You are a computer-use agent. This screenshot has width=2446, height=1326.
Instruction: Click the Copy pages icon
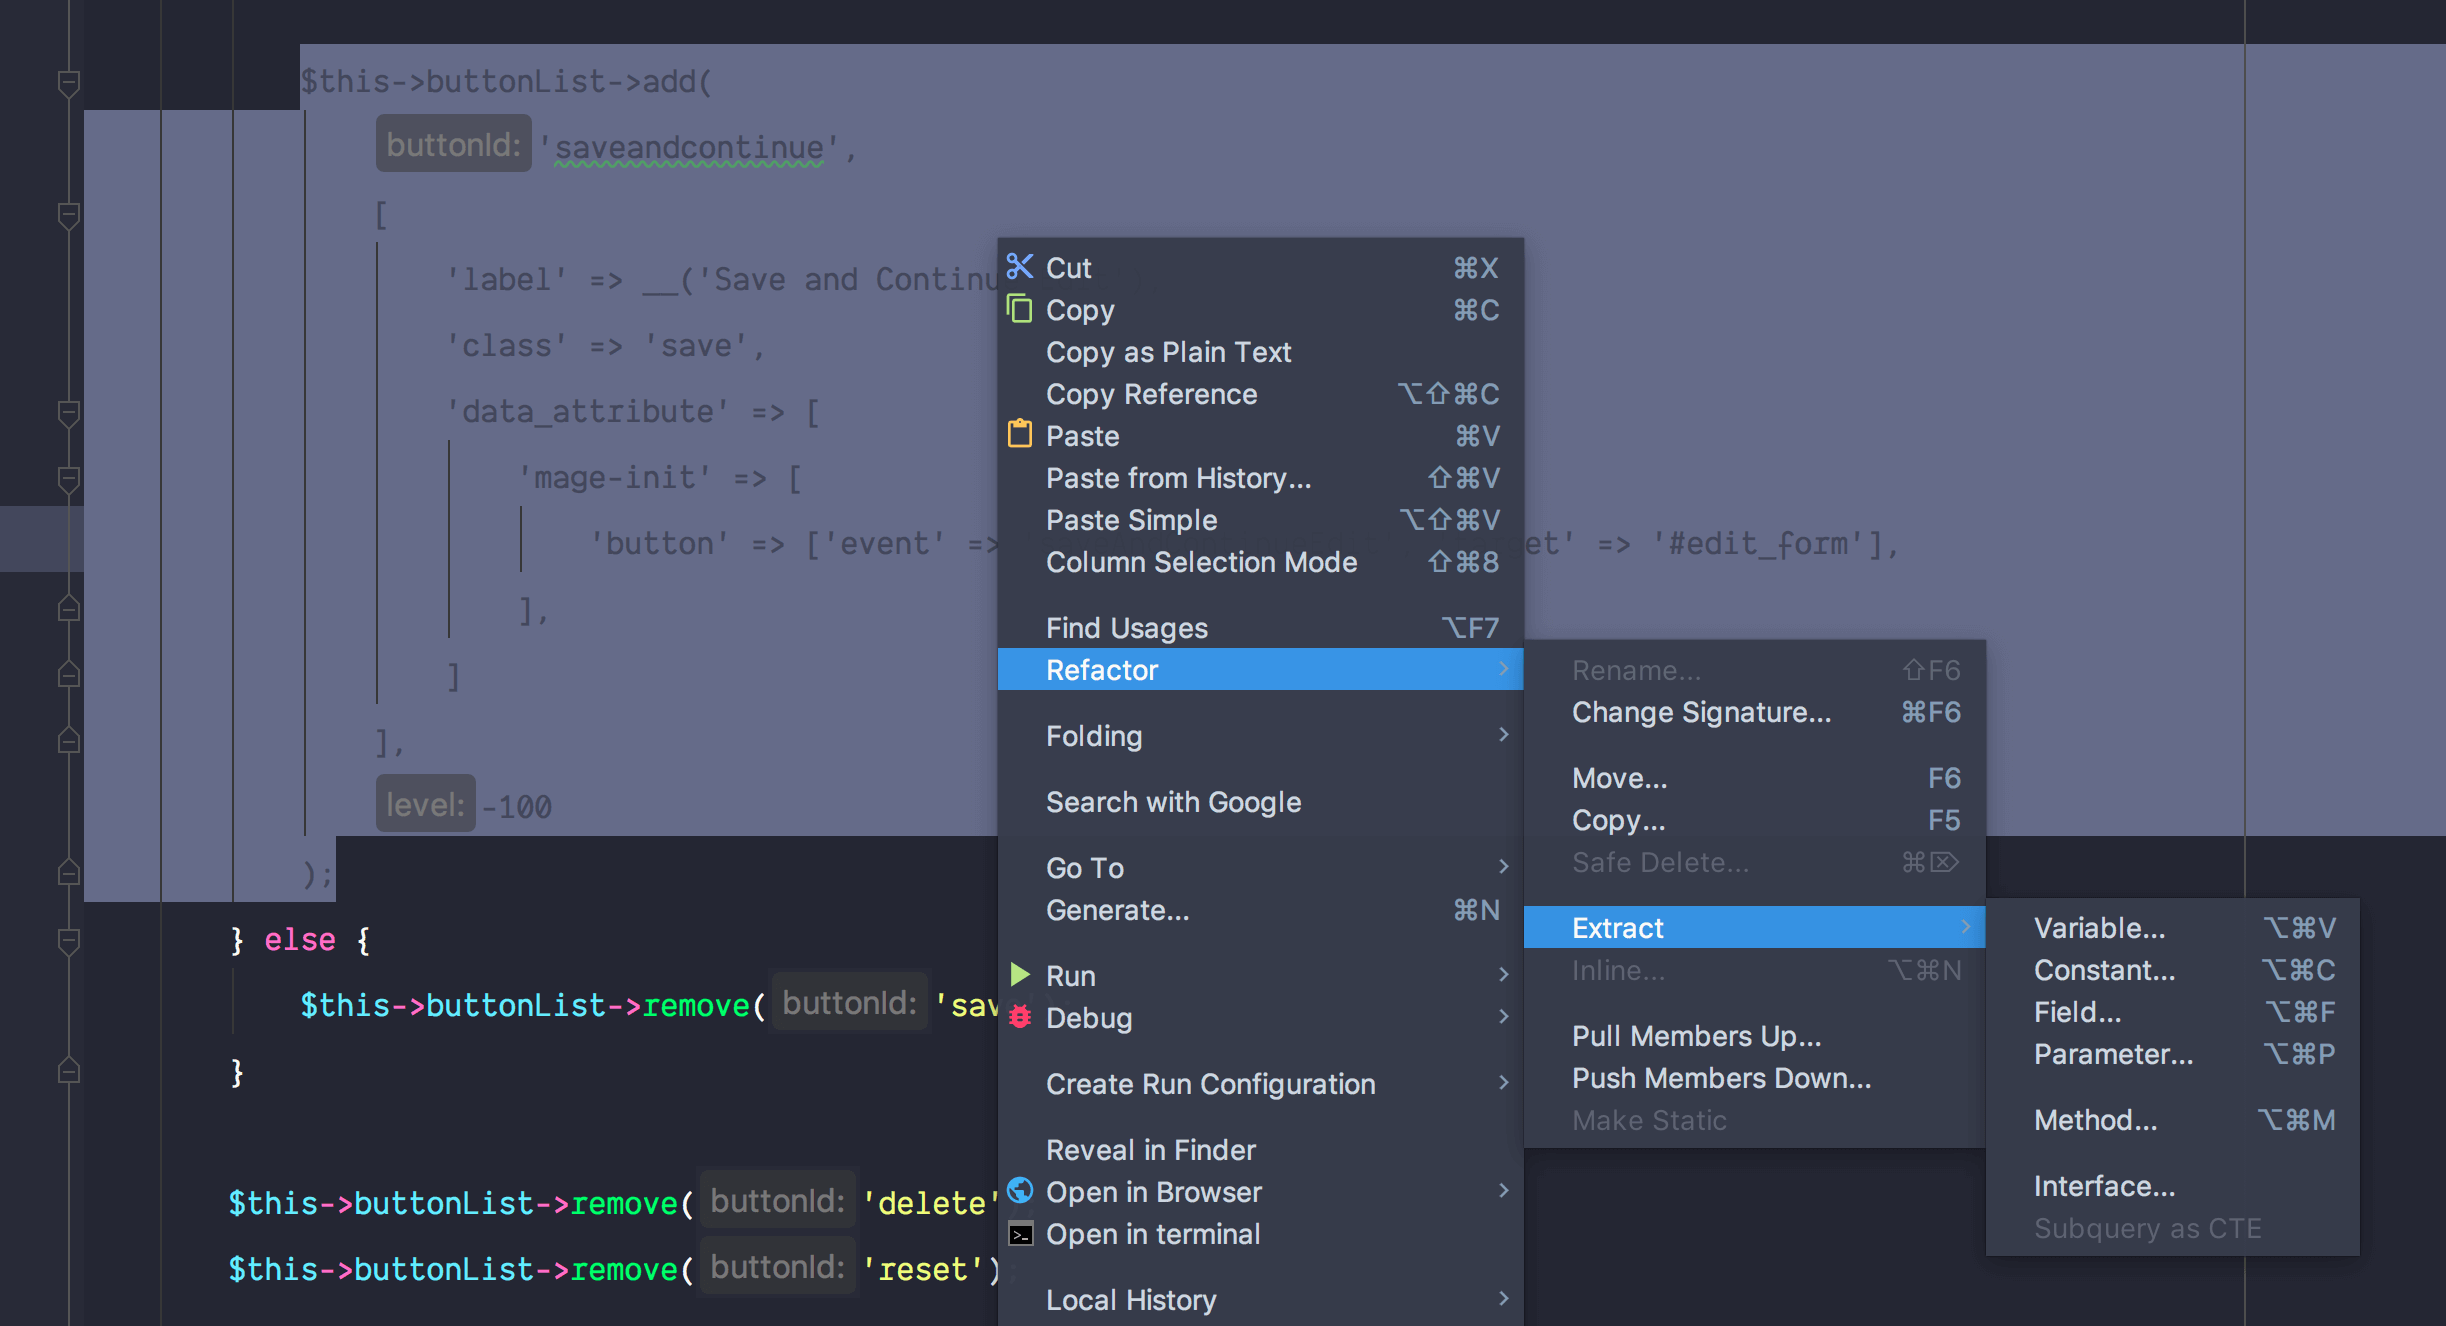pyautogui.click(x=1019, y=309)
